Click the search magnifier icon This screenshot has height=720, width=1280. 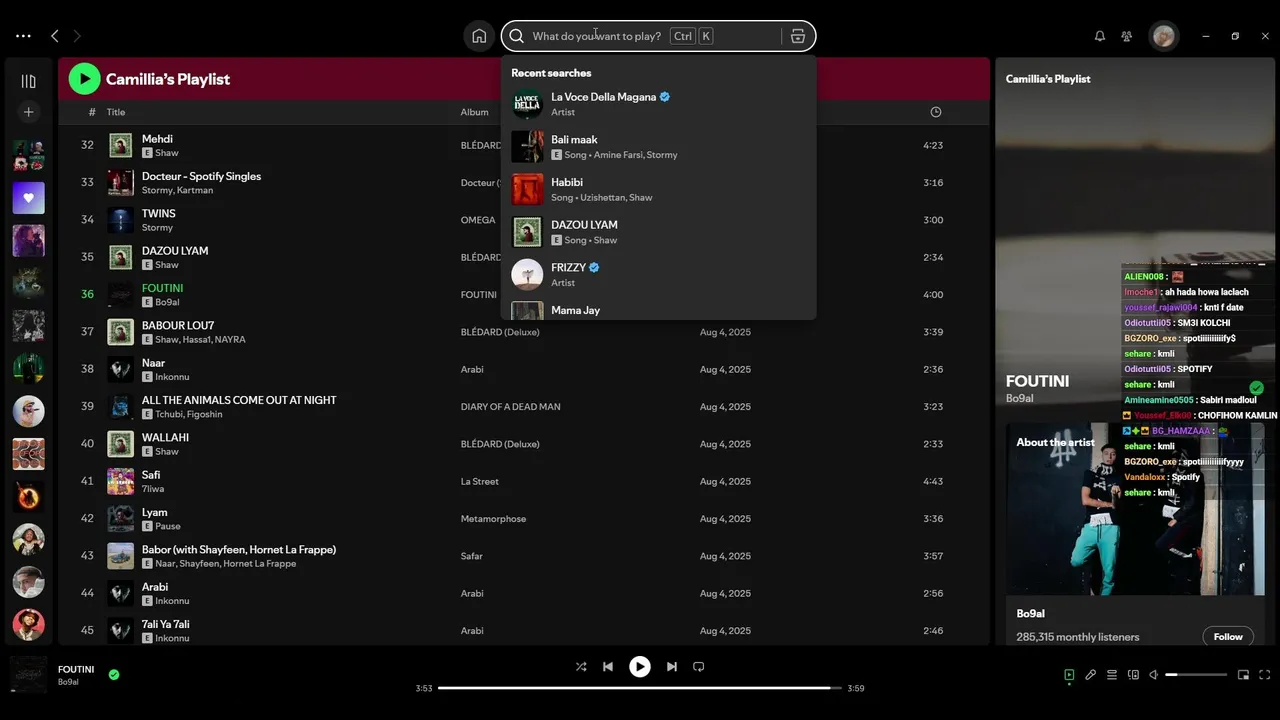pos(517,36)
